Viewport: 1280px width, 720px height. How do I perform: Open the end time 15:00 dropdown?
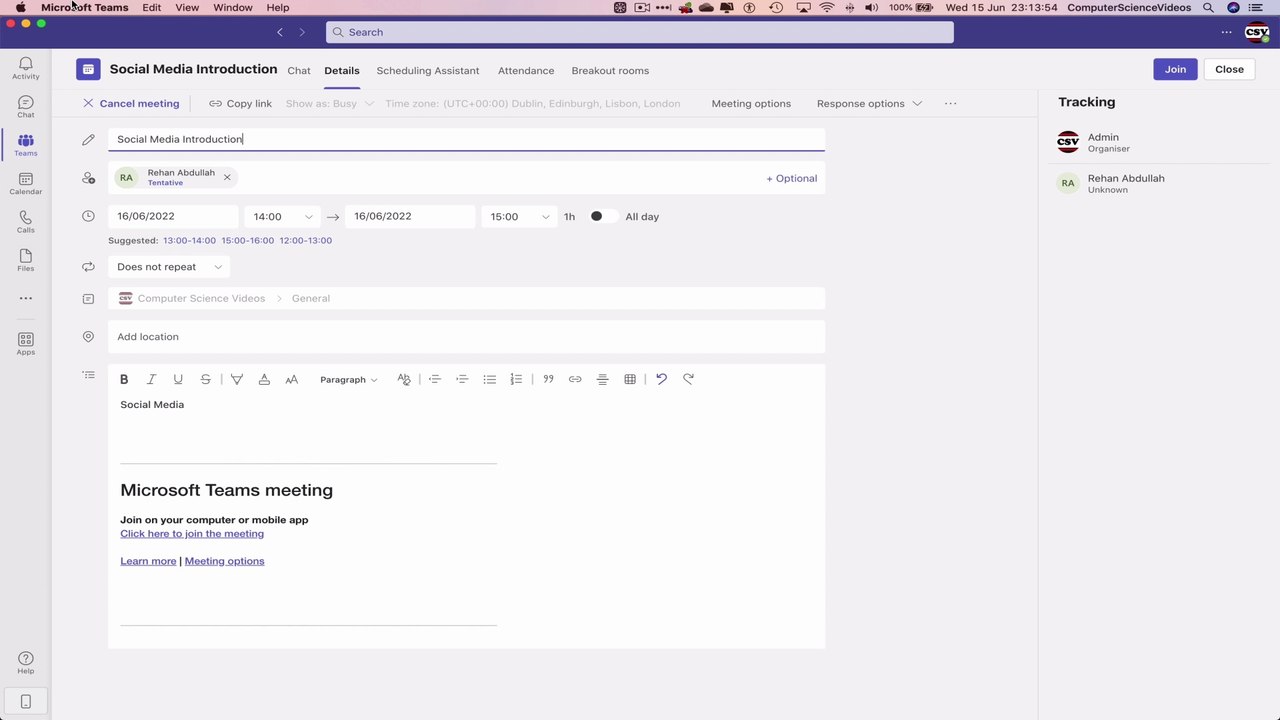(519, 216)
